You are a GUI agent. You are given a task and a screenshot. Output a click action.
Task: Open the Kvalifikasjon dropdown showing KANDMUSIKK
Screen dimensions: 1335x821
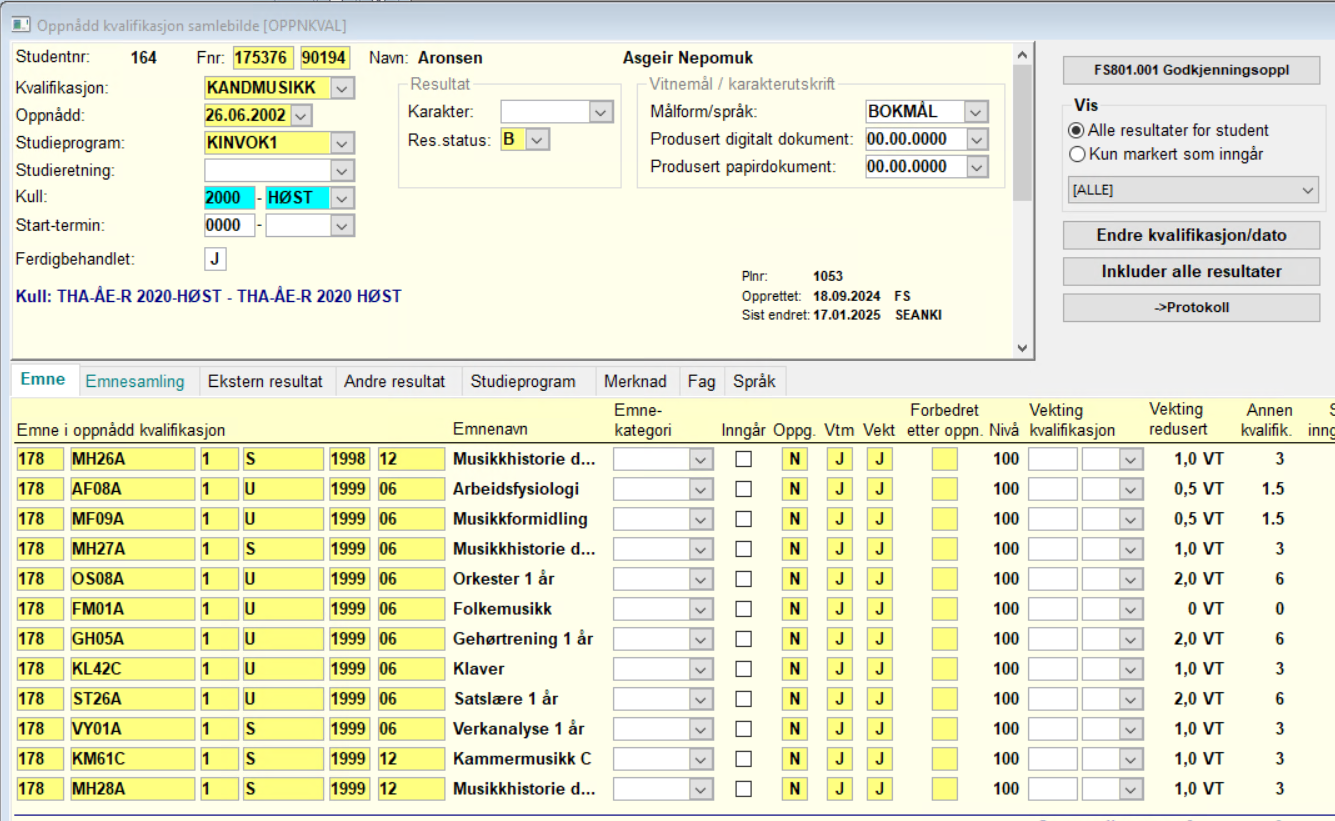[342, 88]
